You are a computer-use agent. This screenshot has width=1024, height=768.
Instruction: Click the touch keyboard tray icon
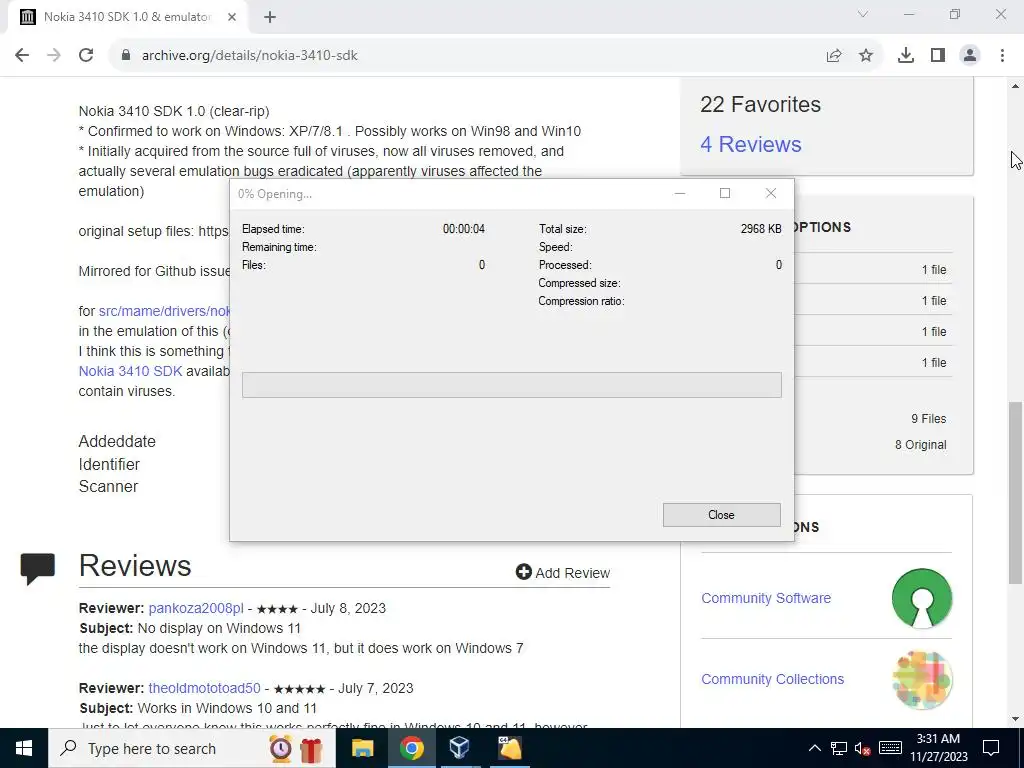pyautogui.click(x=890, y=748)
